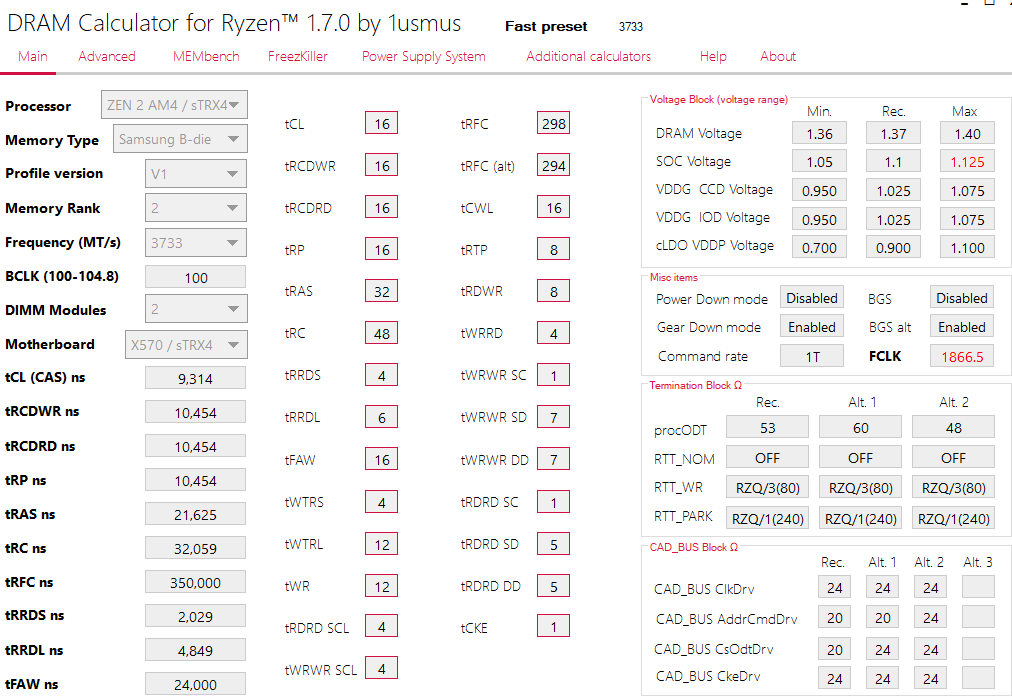
Task: Click the tWTRL timing value box
Action: (381, 544)
